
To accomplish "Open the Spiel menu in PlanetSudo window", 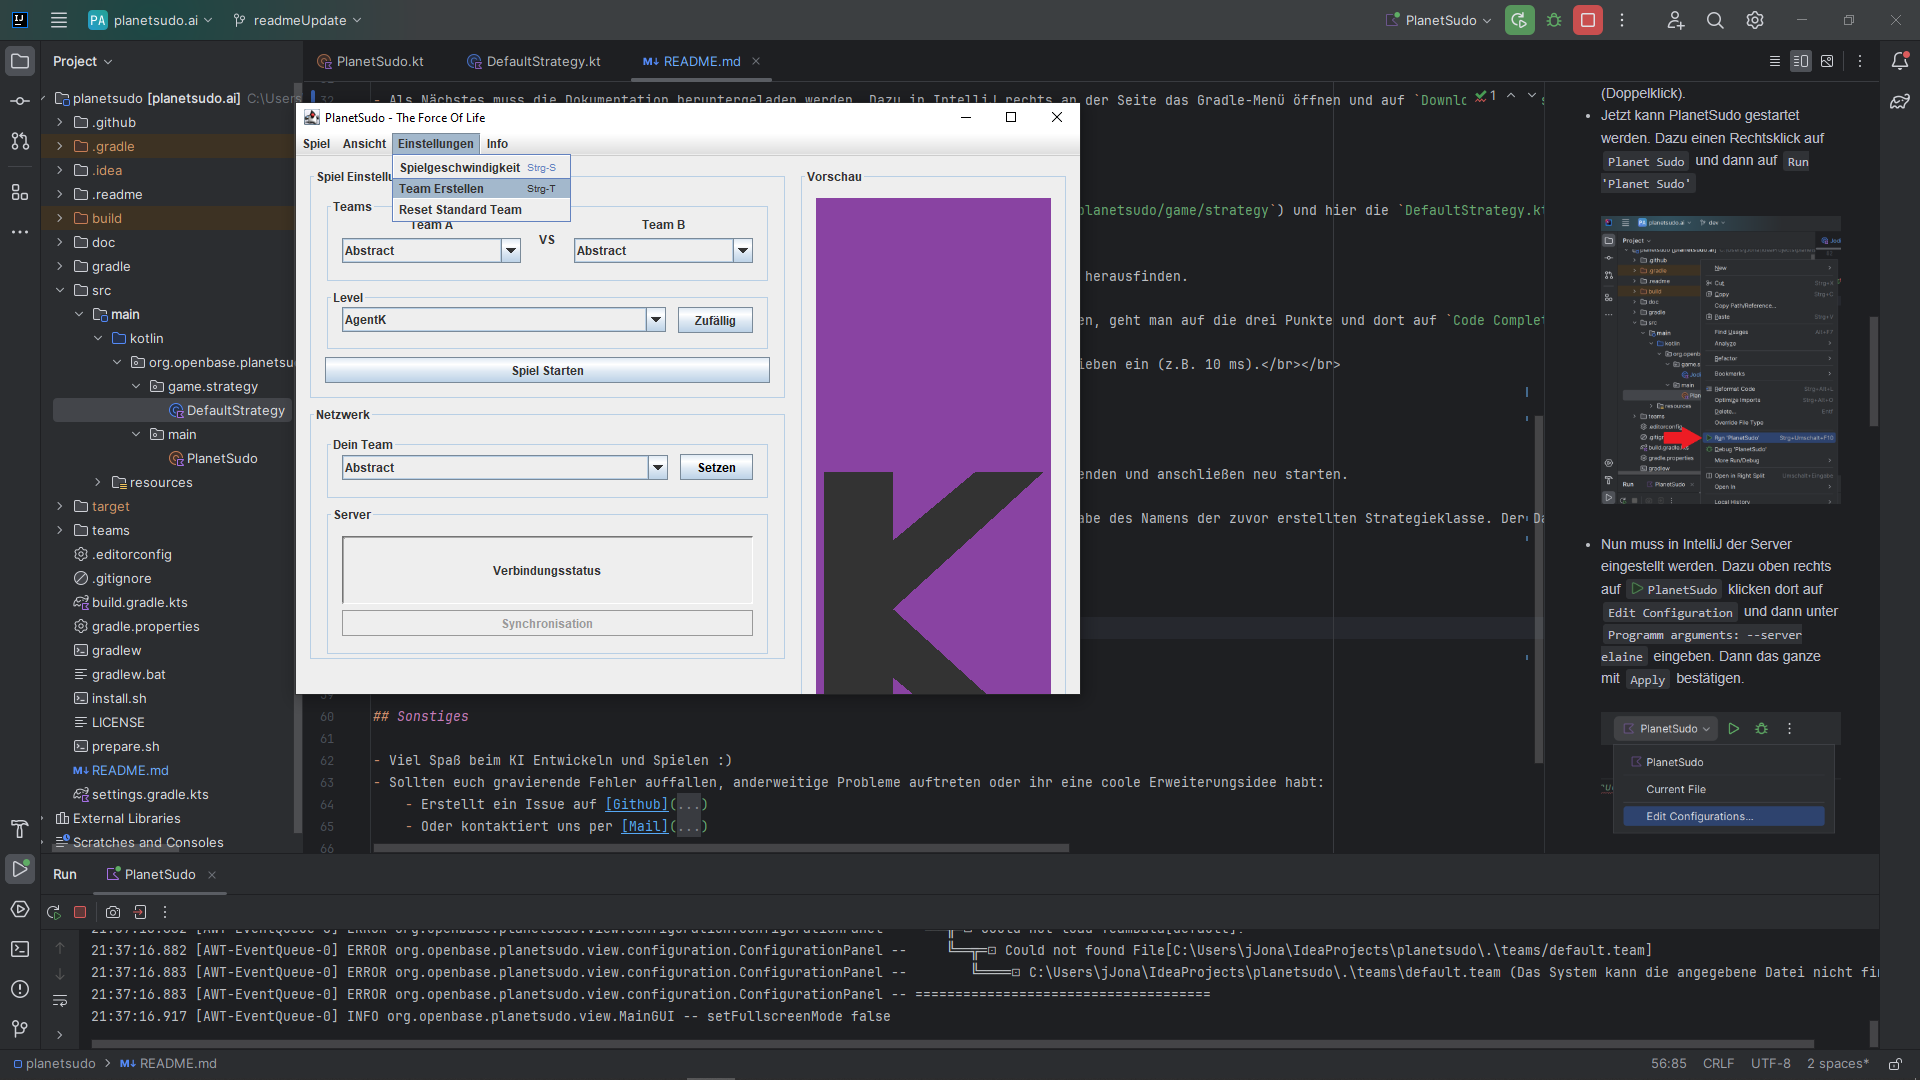I will (x=316, y=144).
